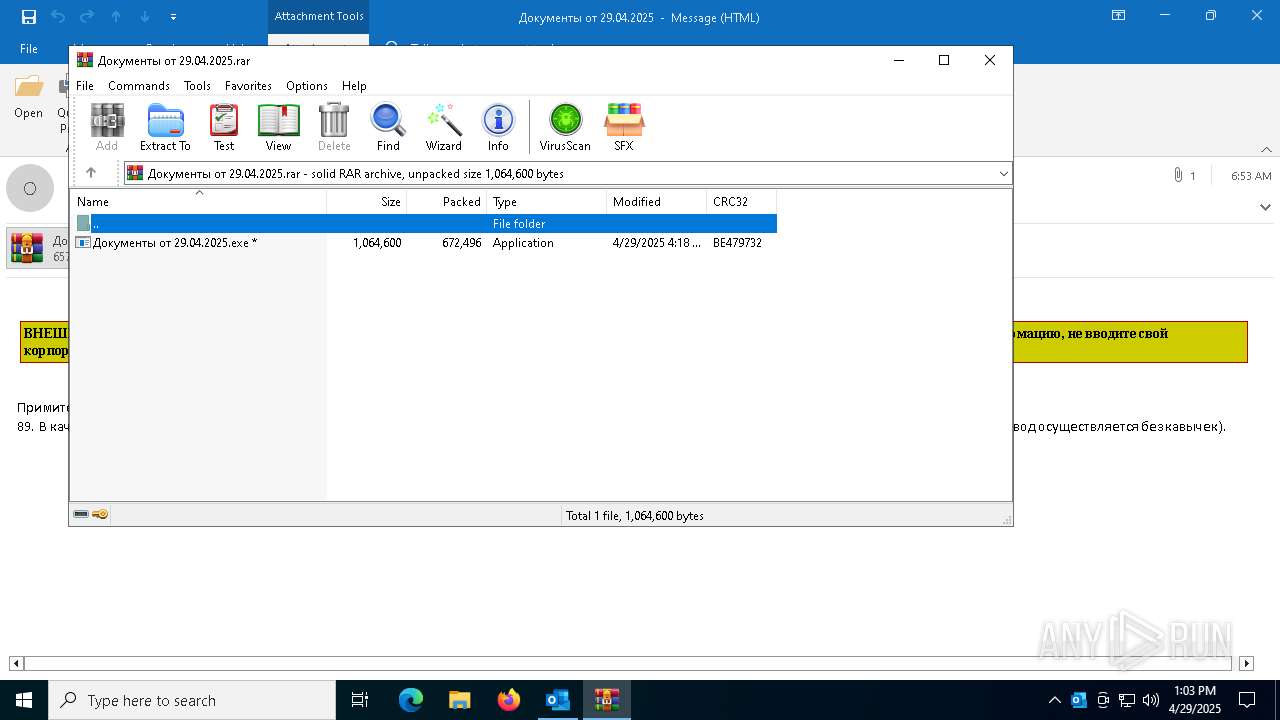Screen dimensions: 1280x720
Task: Click the sender avatar circle
Action: pos(30,188)
